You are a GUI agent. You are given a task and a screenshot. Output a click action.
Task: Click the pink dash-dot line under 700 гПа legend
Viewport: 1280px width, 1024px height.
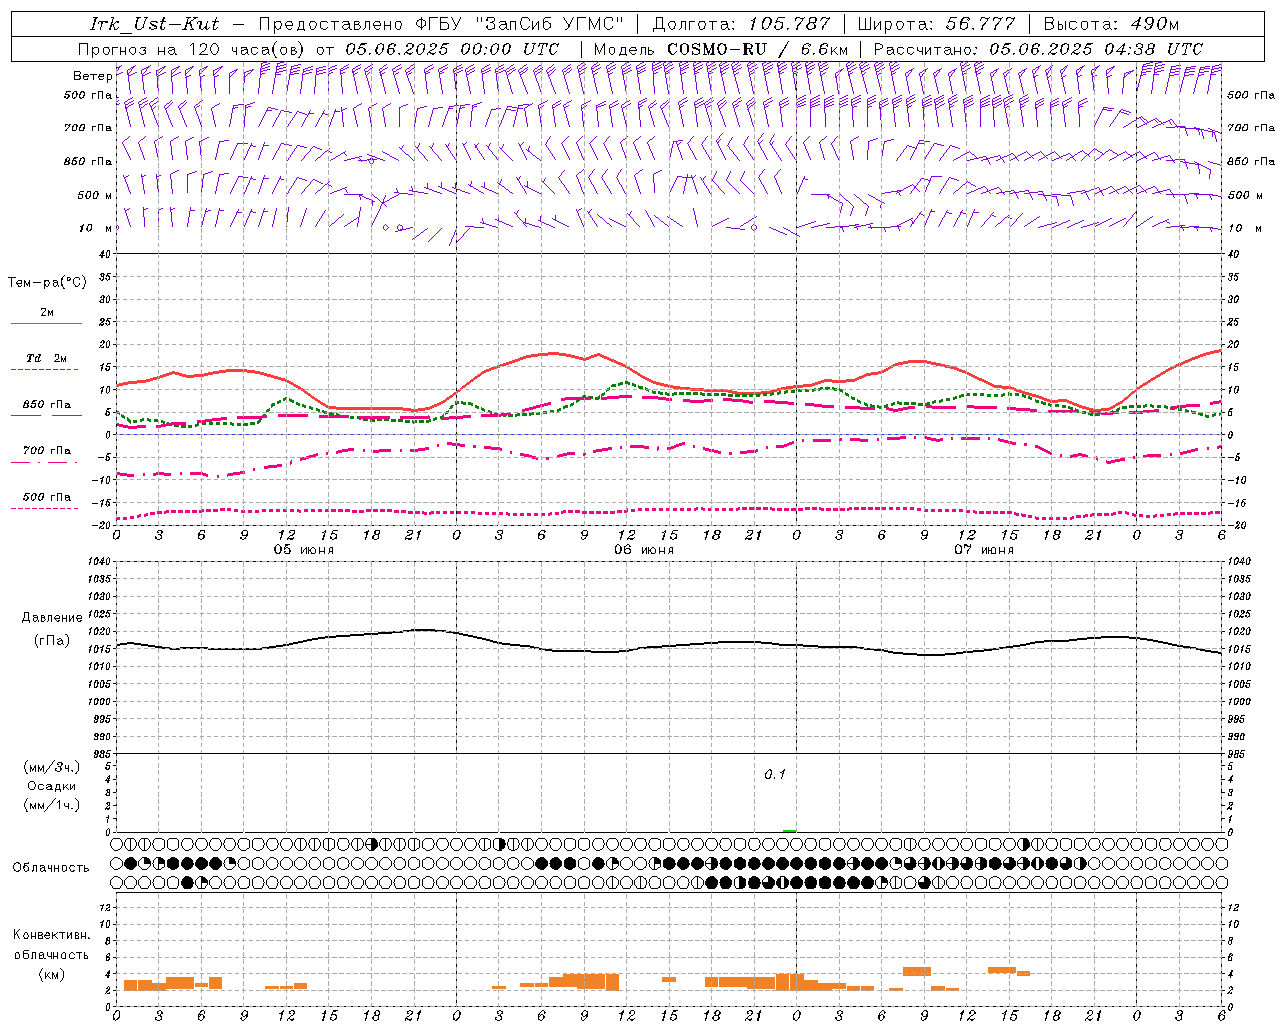point(45,462)
